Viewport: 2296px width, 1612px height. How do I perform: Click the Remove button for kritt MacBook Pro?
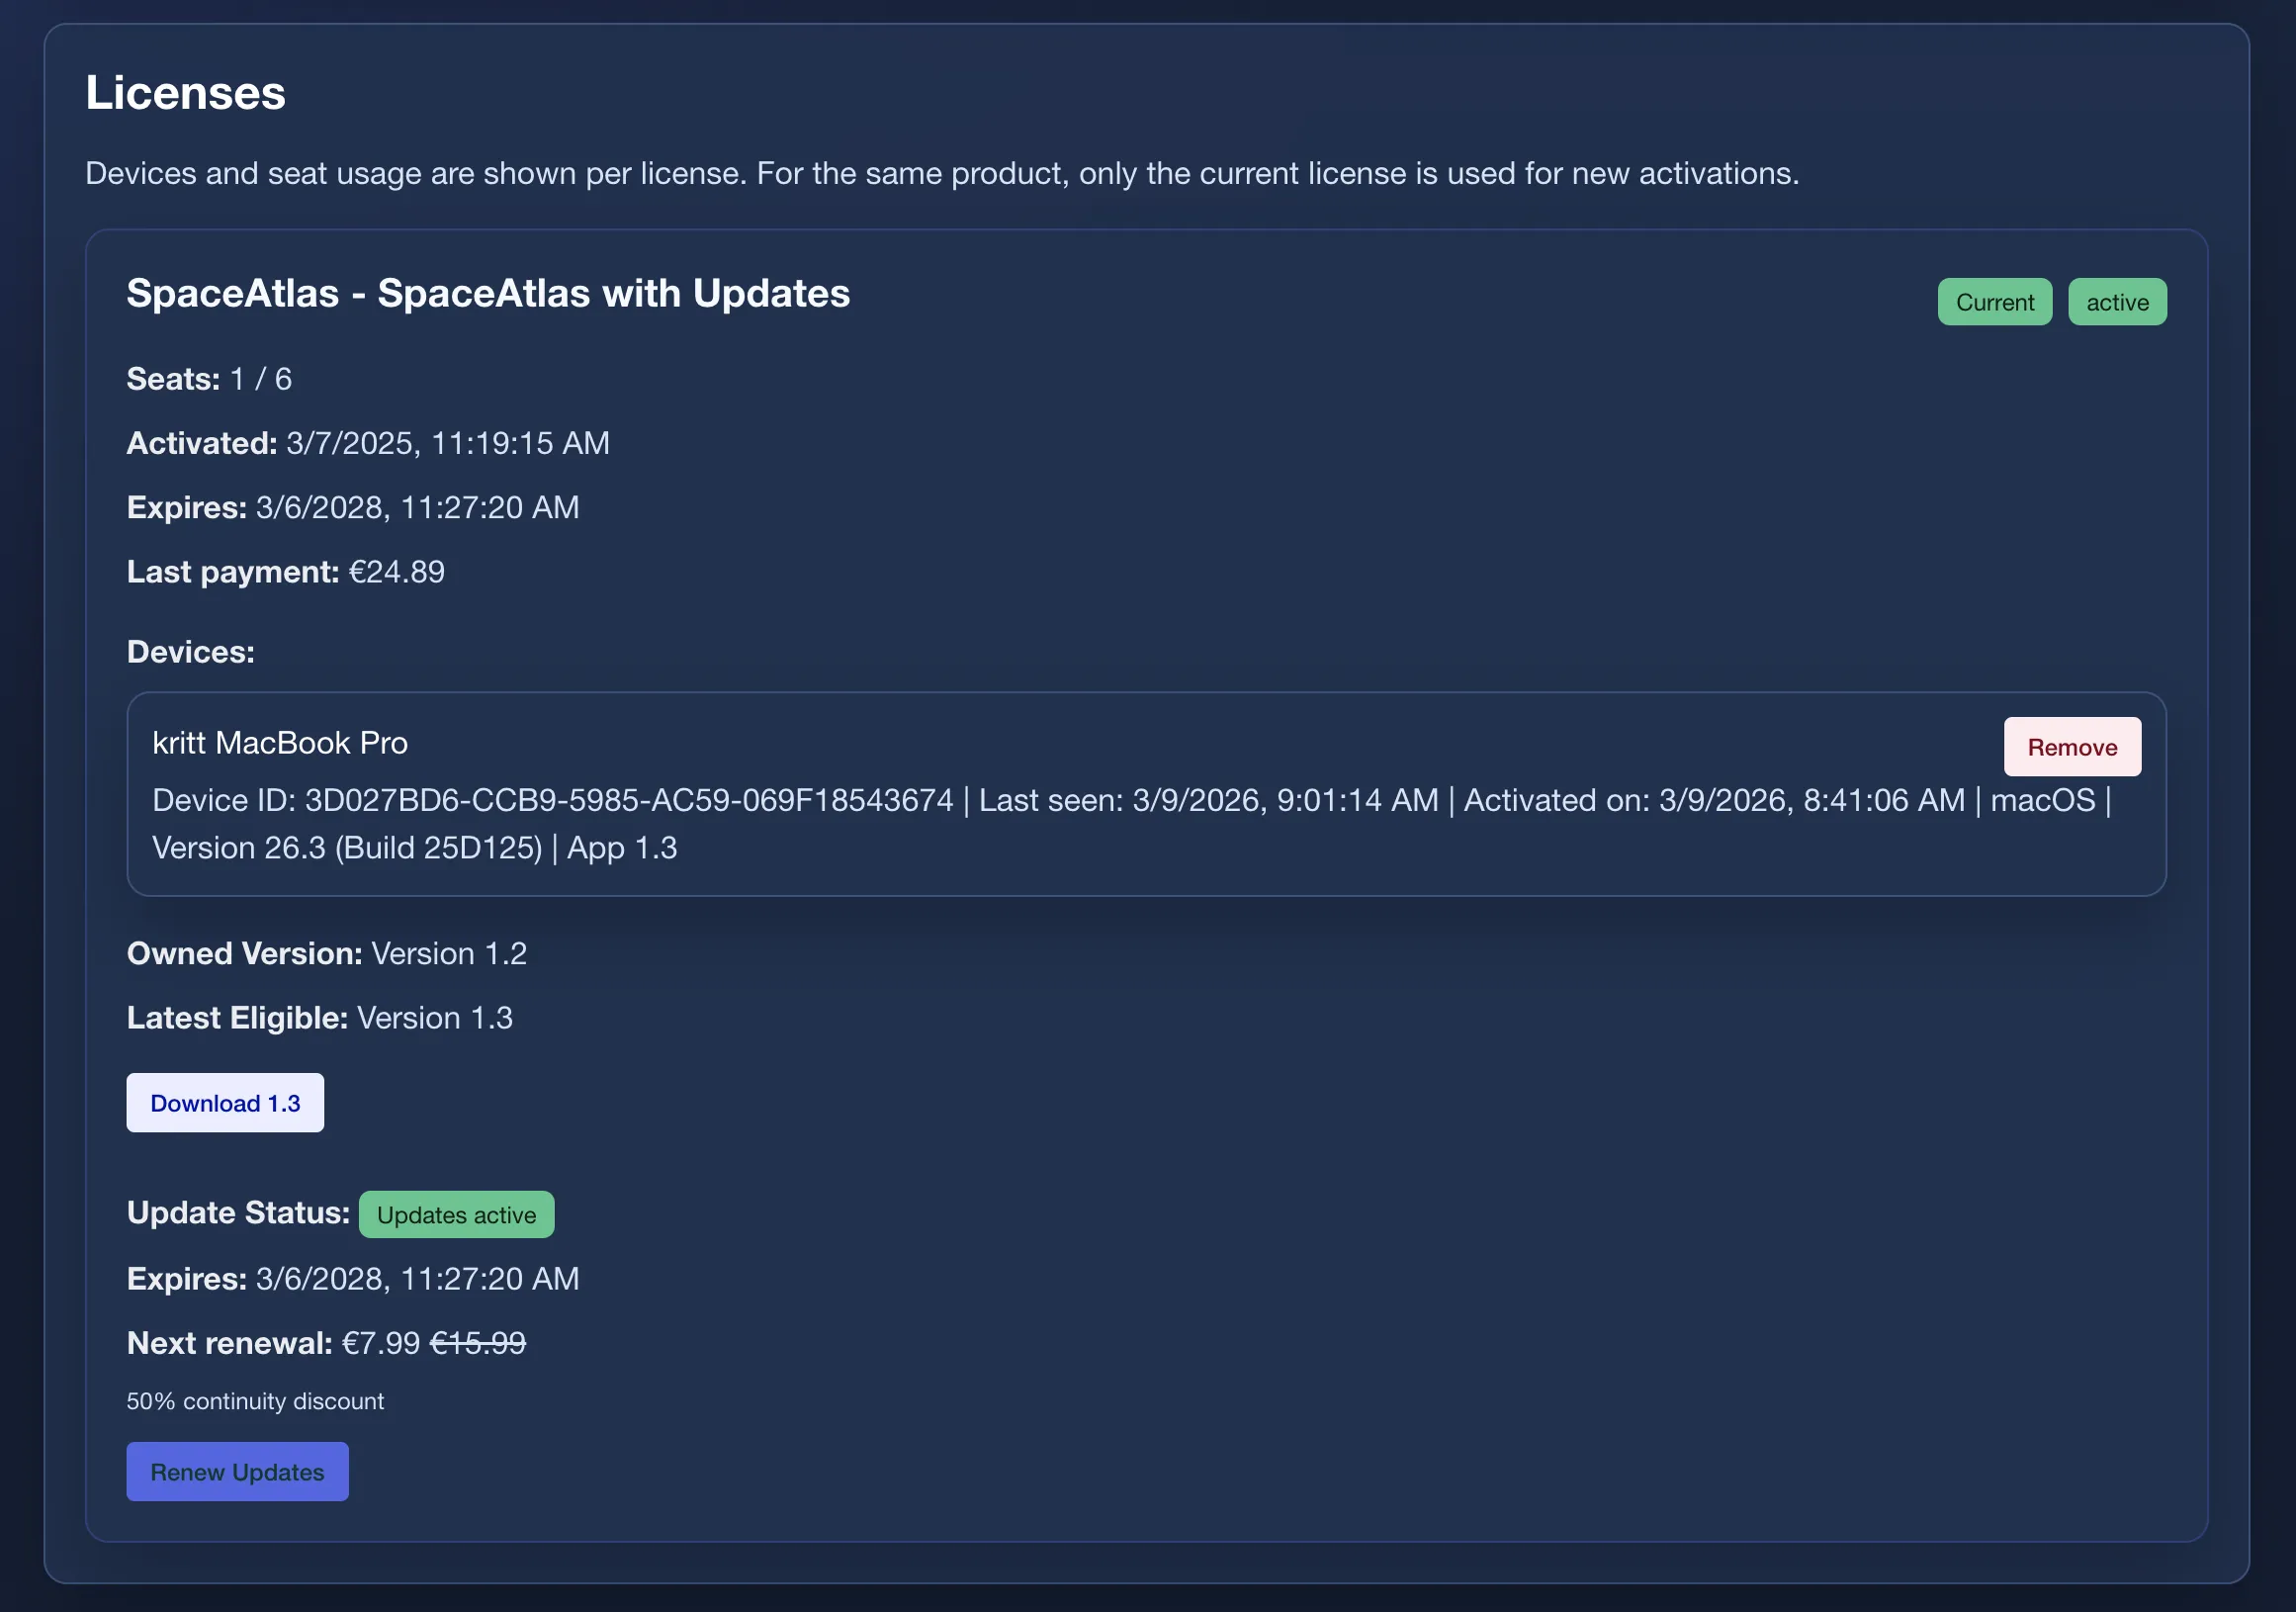[x=2070, y=746]
